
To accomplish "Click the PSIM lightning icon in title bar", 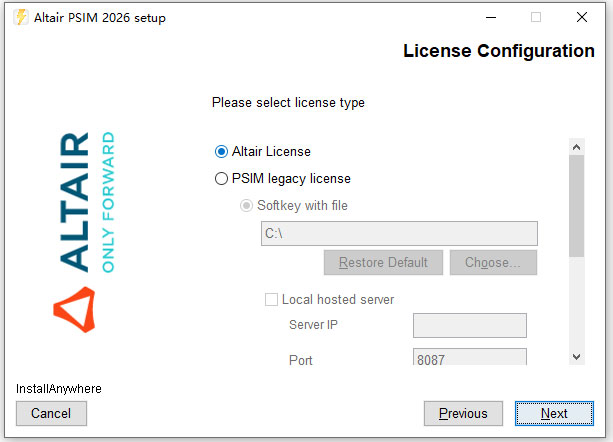I will [18, 17].
